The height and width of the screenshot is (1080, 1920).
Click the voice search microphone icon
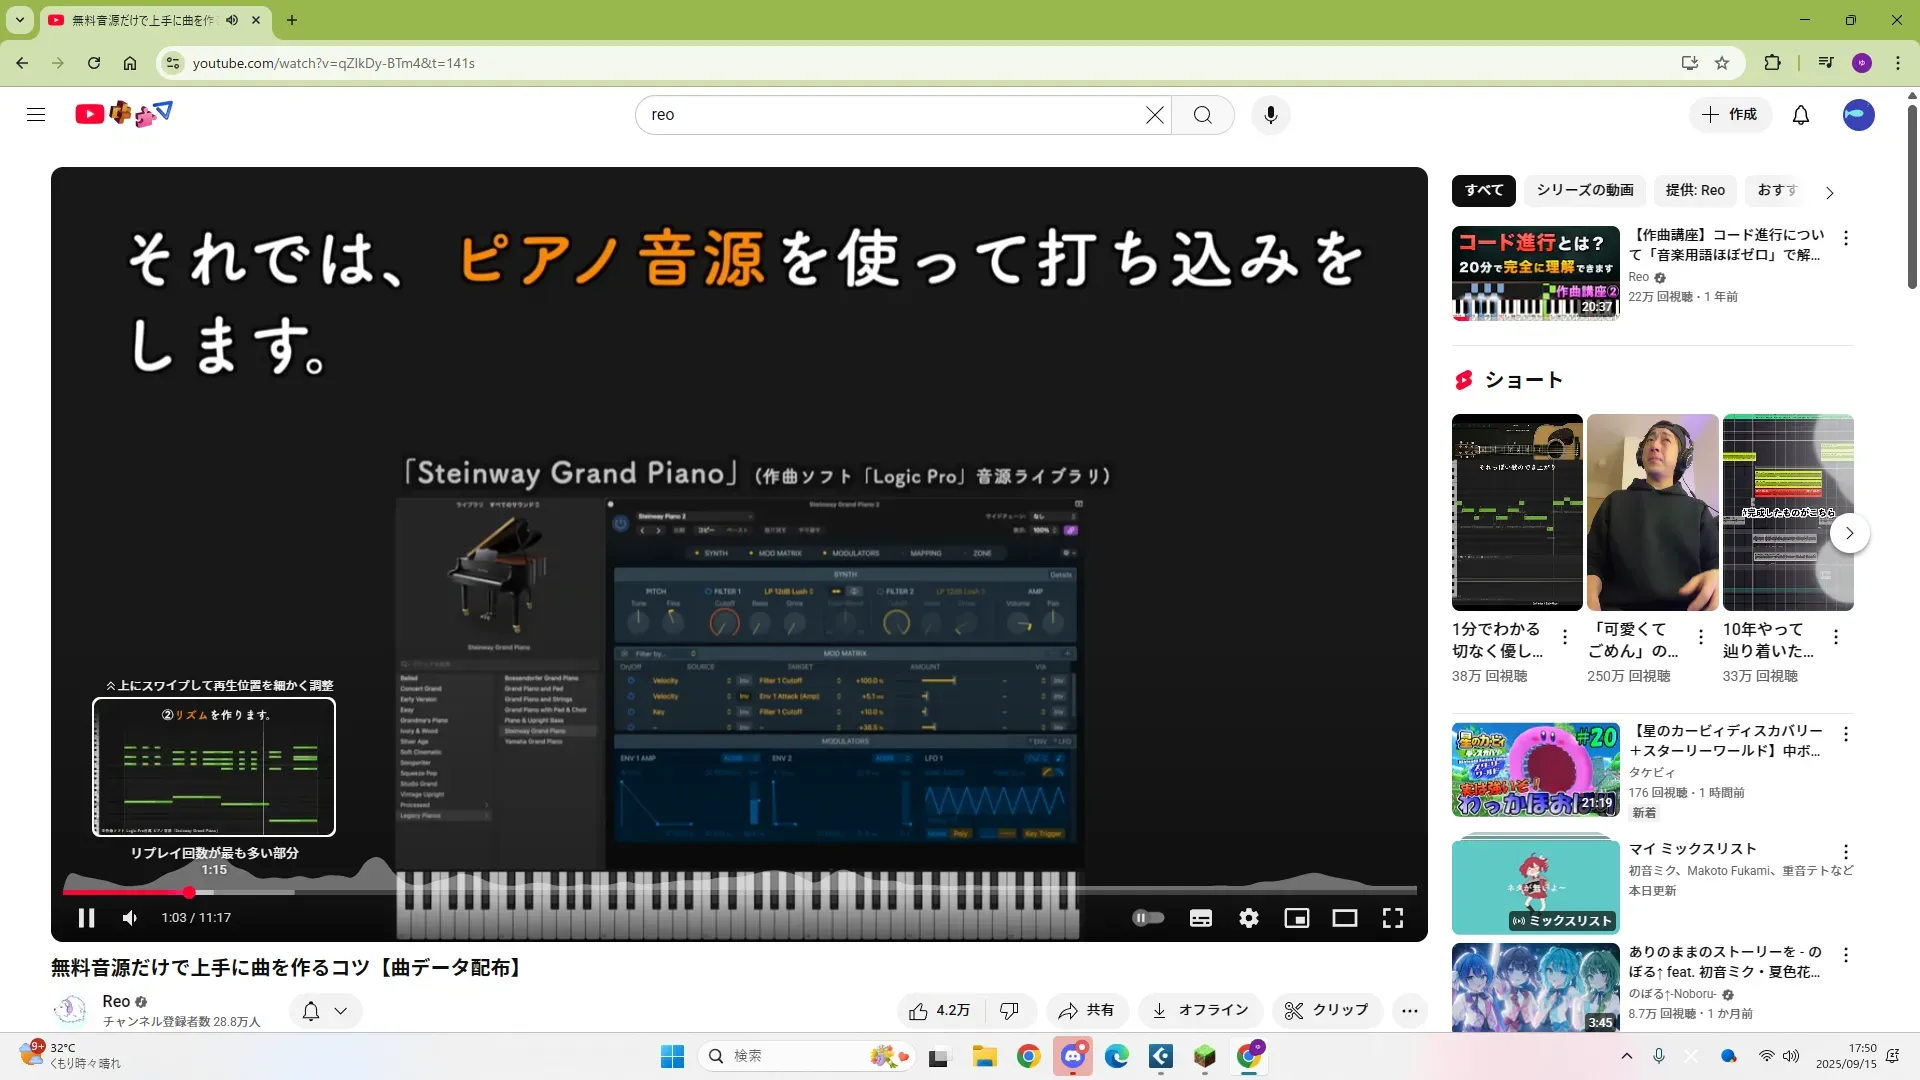click(x=1270, y=115)
